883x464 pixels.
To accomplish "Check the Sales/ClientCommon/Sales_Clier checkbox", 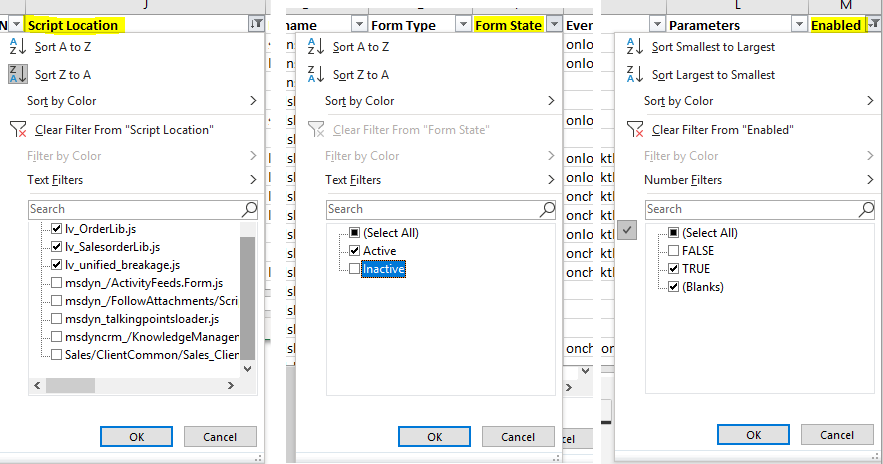I will [x=56, y=355].
